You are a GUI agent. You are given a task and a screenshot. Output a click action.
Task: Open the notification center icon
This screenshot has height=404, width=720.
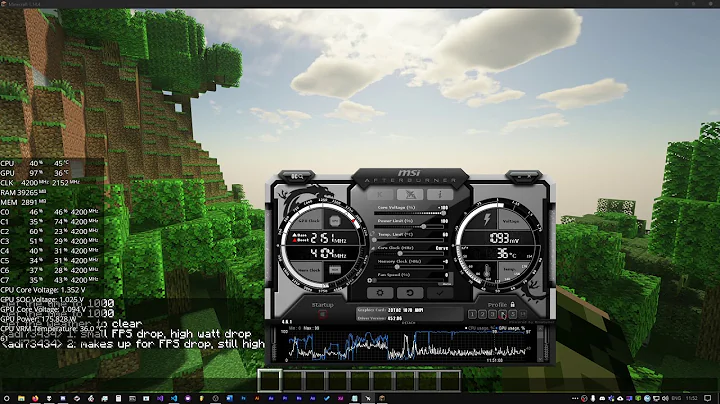point(707,398)
